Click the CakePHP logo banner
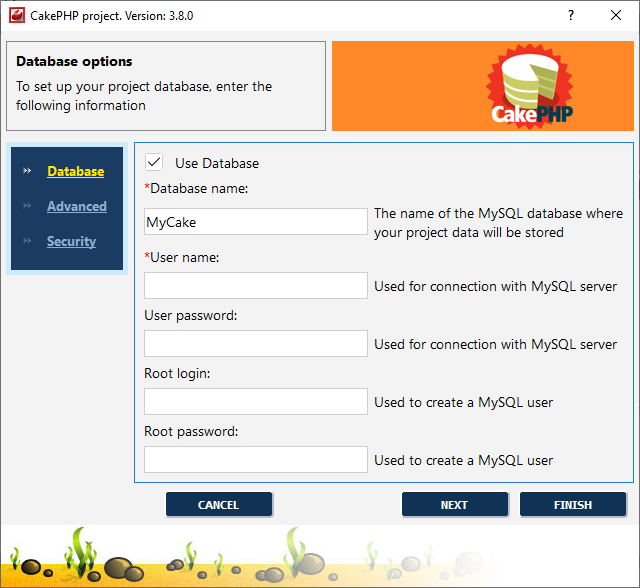This screenshot has width=640, height=588. [x=483, y=86]
